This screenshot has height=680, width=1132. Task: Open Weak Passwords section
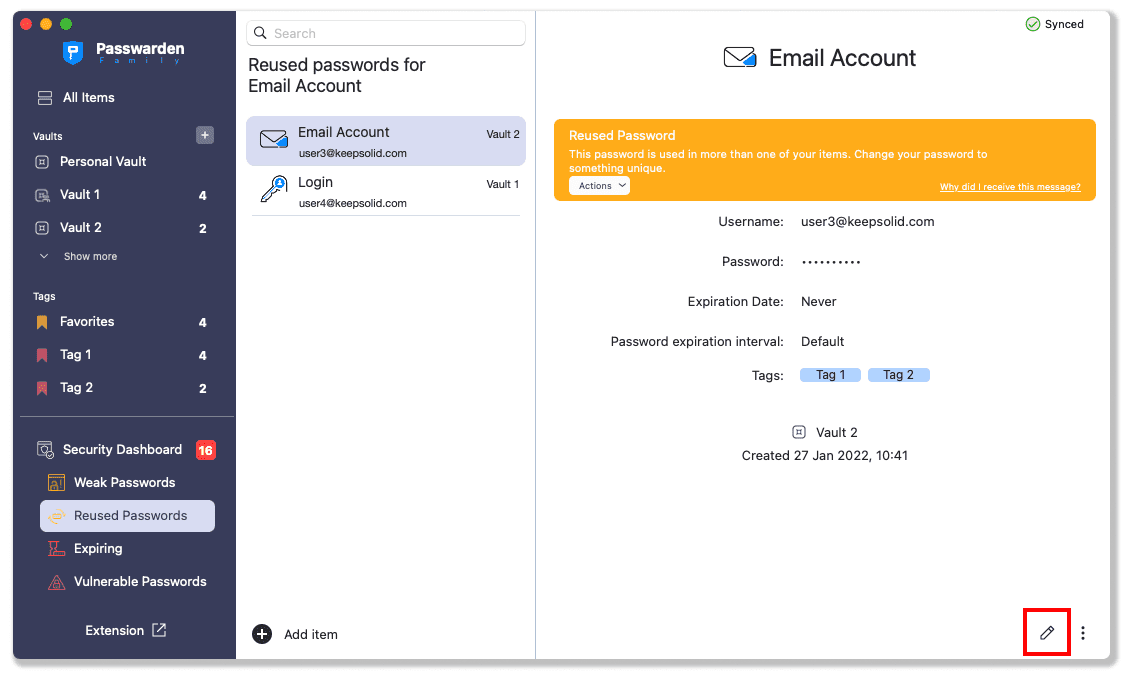[124, 483]
